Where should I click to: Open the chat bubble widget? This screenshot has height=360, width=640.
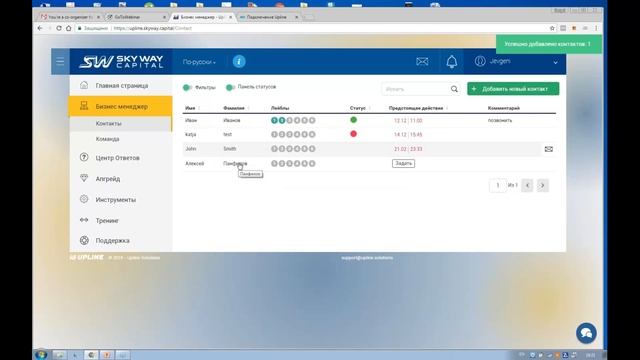(586, 333)
